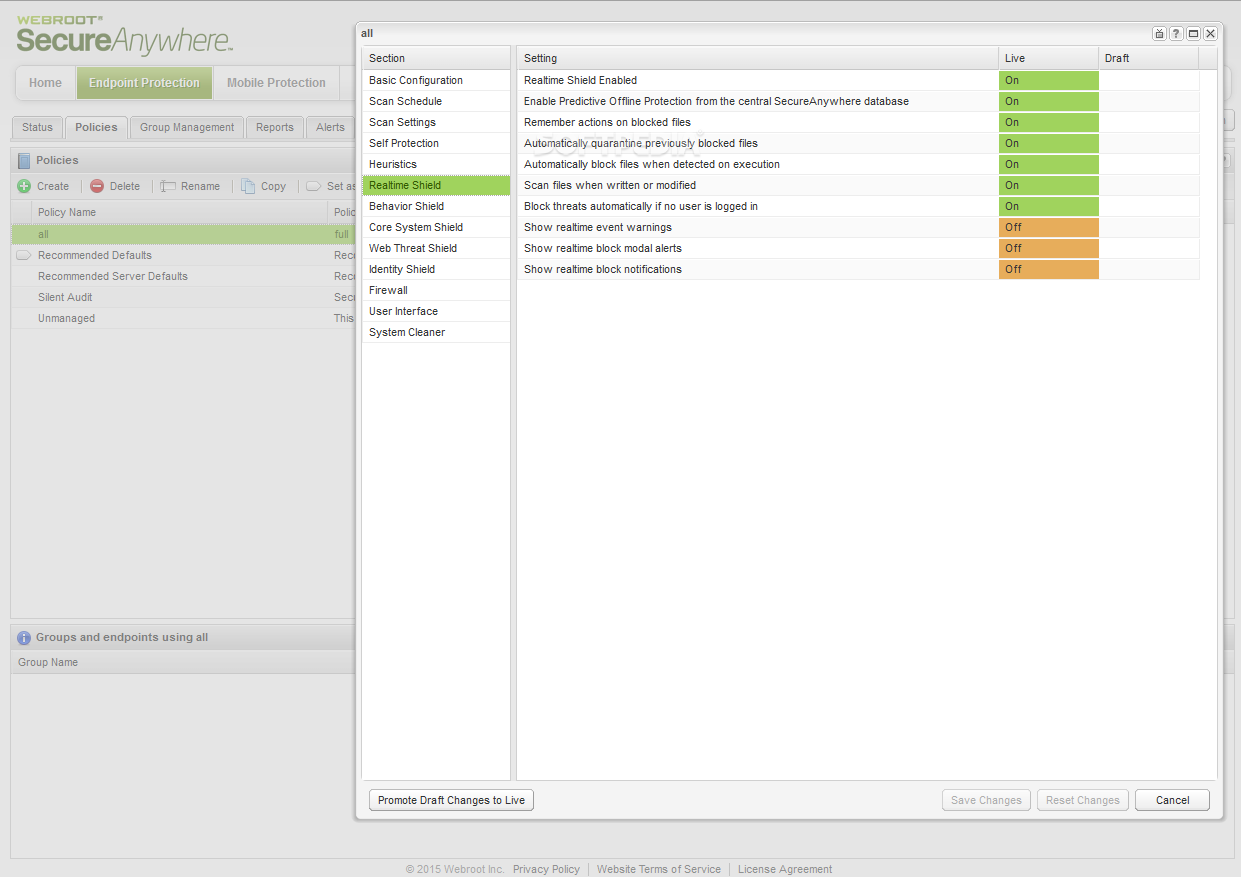The width and height of the screenshot is (1241, 877).
Task: Click the Rename policy toolbar icon
Action: click(x=168, y=186)
